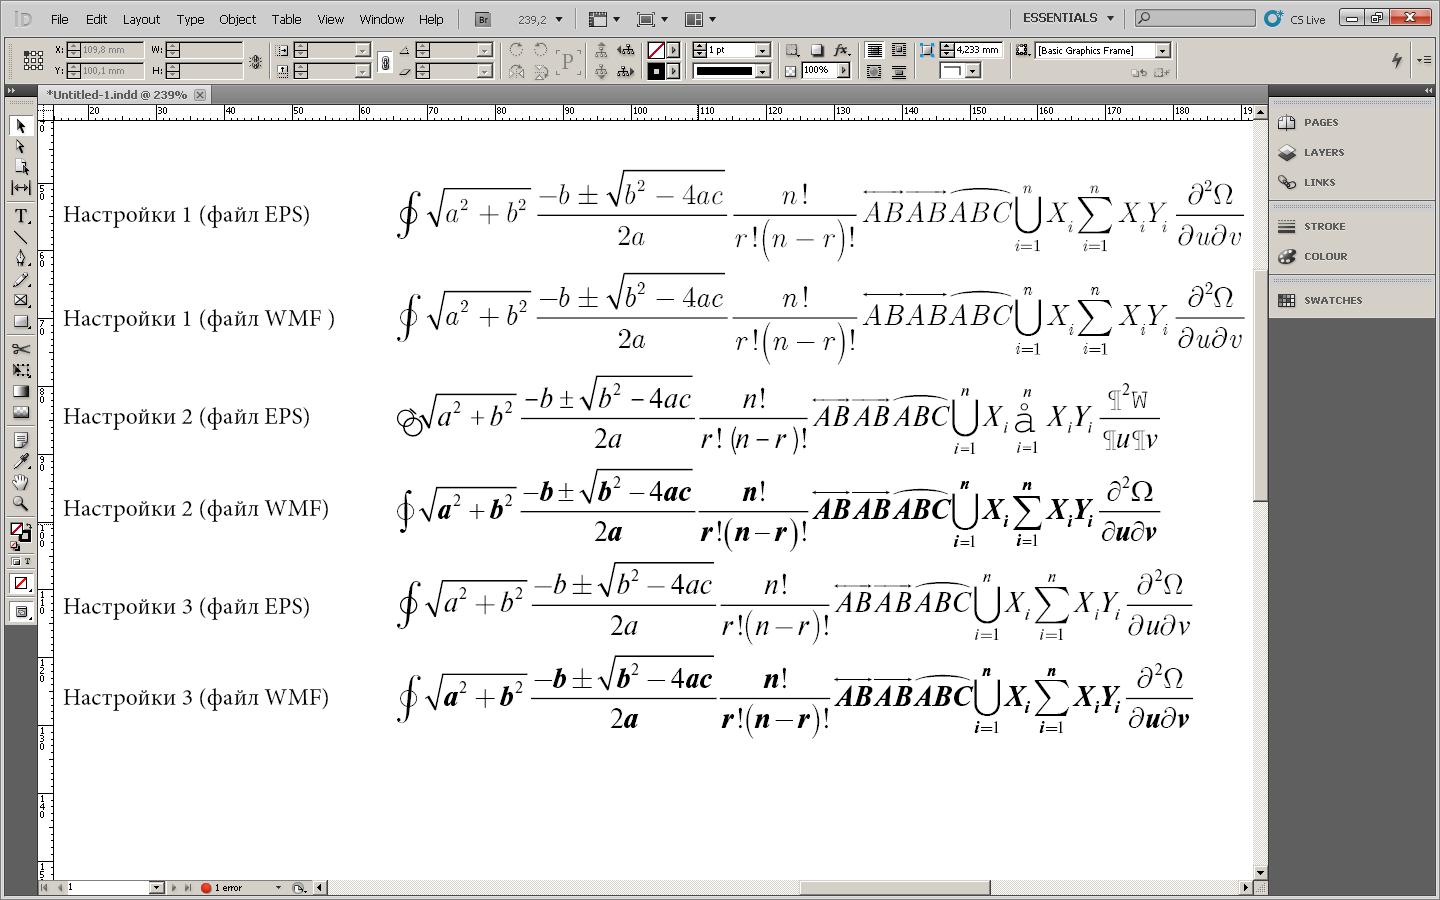Viewport: 1440px width, 900px height.
Task: Select the Scissors tool
Action: click(x=20, y=349)
